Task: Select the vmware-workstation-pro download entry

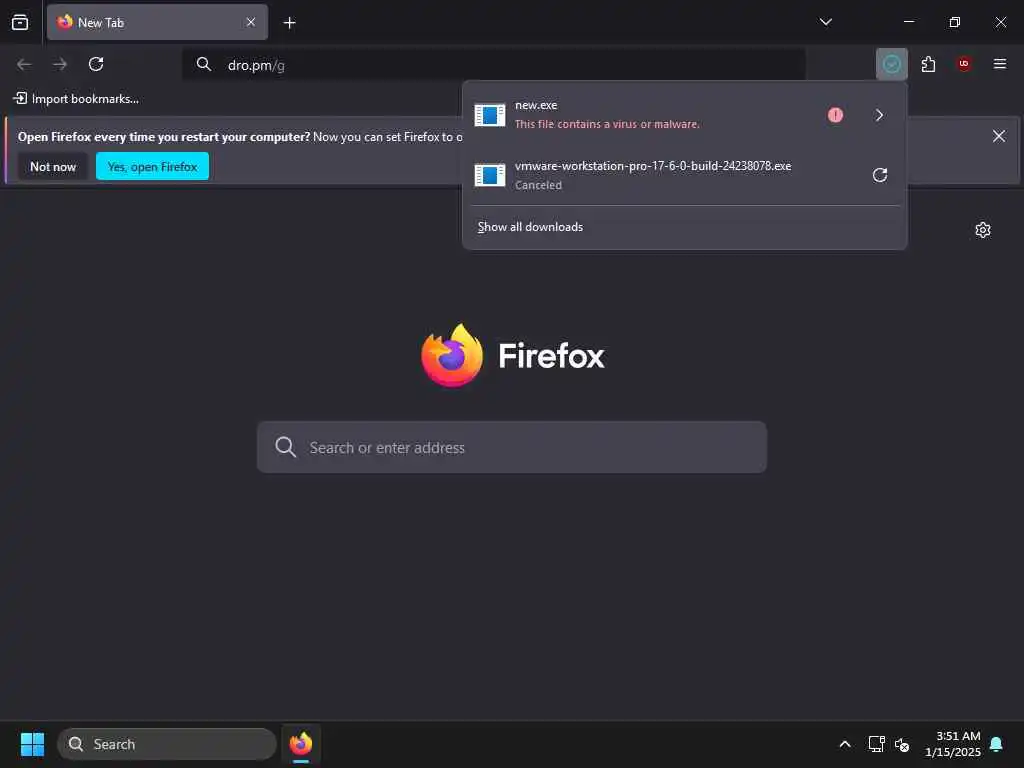Action: [684, 175]
